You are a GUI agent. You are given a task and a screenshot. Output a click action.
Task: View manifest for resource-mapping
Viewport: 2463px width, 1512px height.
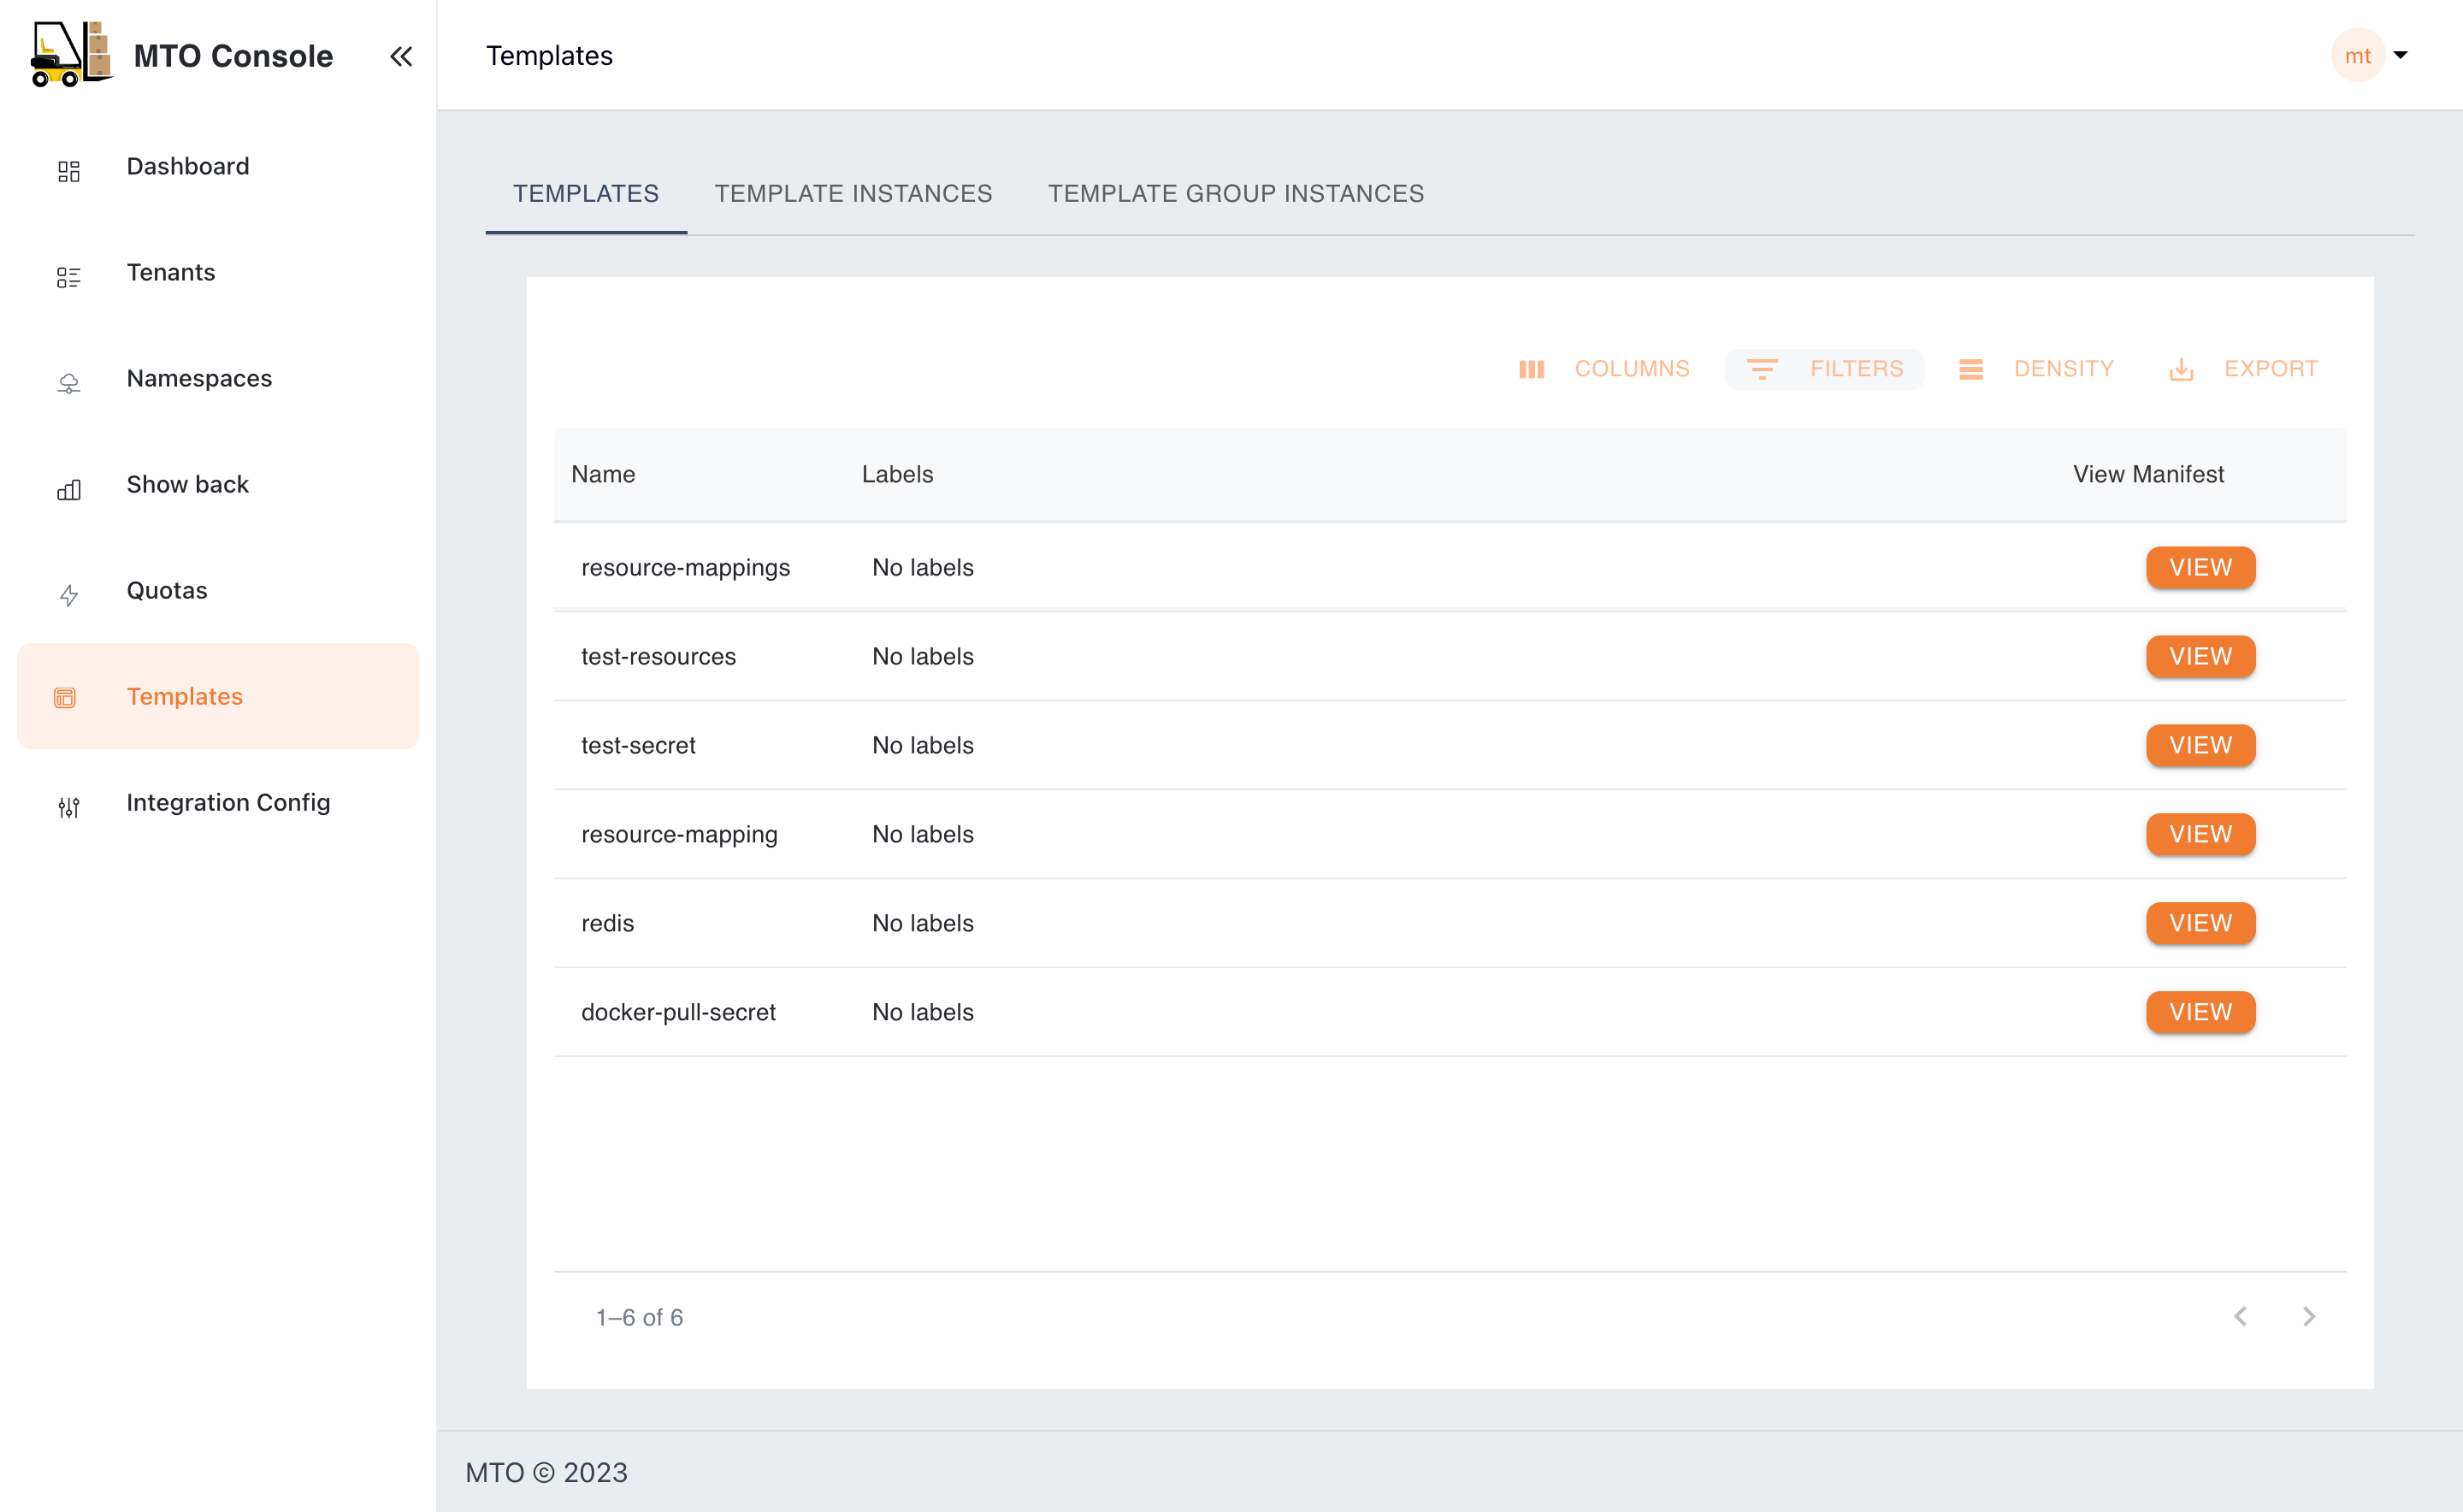[2200, 834]
